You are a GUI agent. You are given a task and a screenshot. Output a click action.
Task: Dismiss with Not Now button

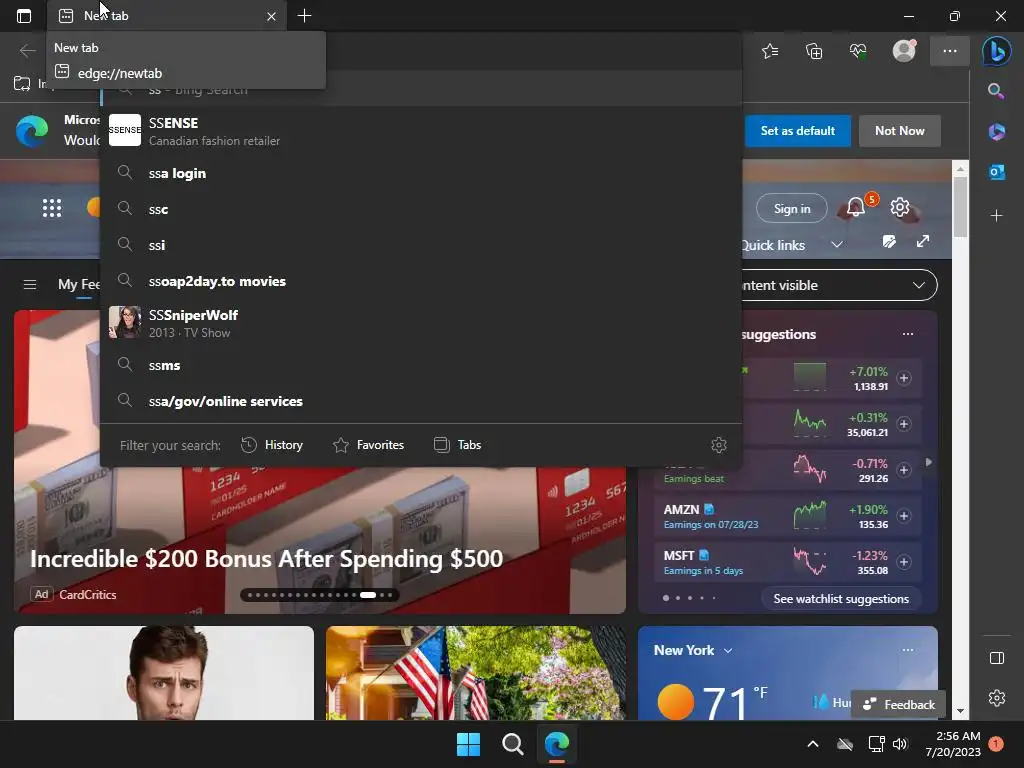point(899,131)
